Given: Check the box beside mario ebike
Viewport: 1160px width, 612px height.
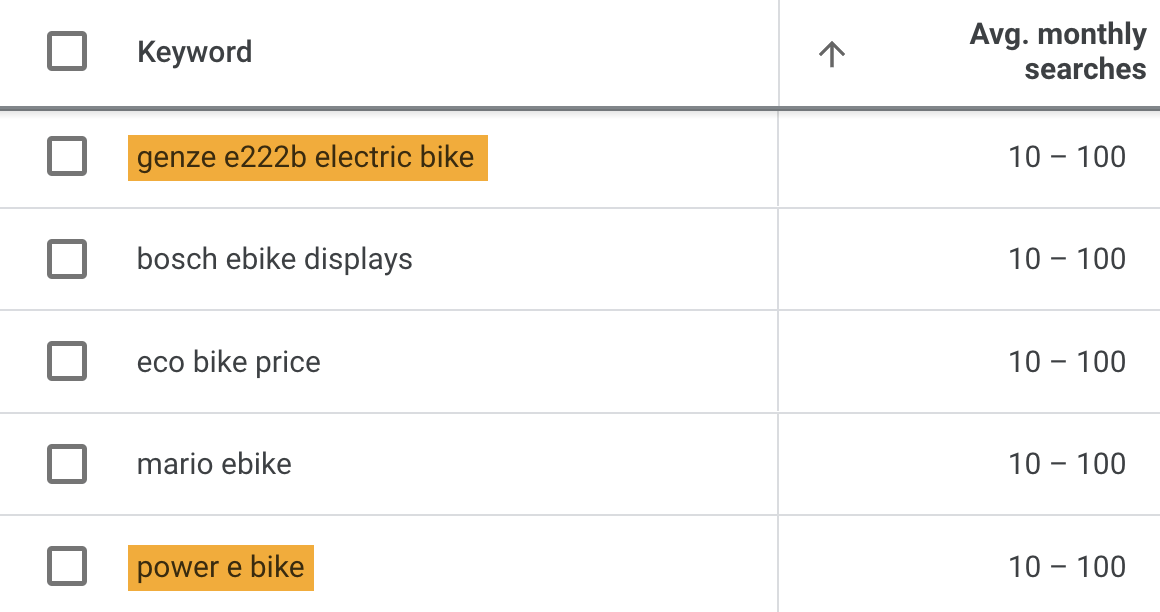Looking at the screenshot, I should (x=66, y=464).
